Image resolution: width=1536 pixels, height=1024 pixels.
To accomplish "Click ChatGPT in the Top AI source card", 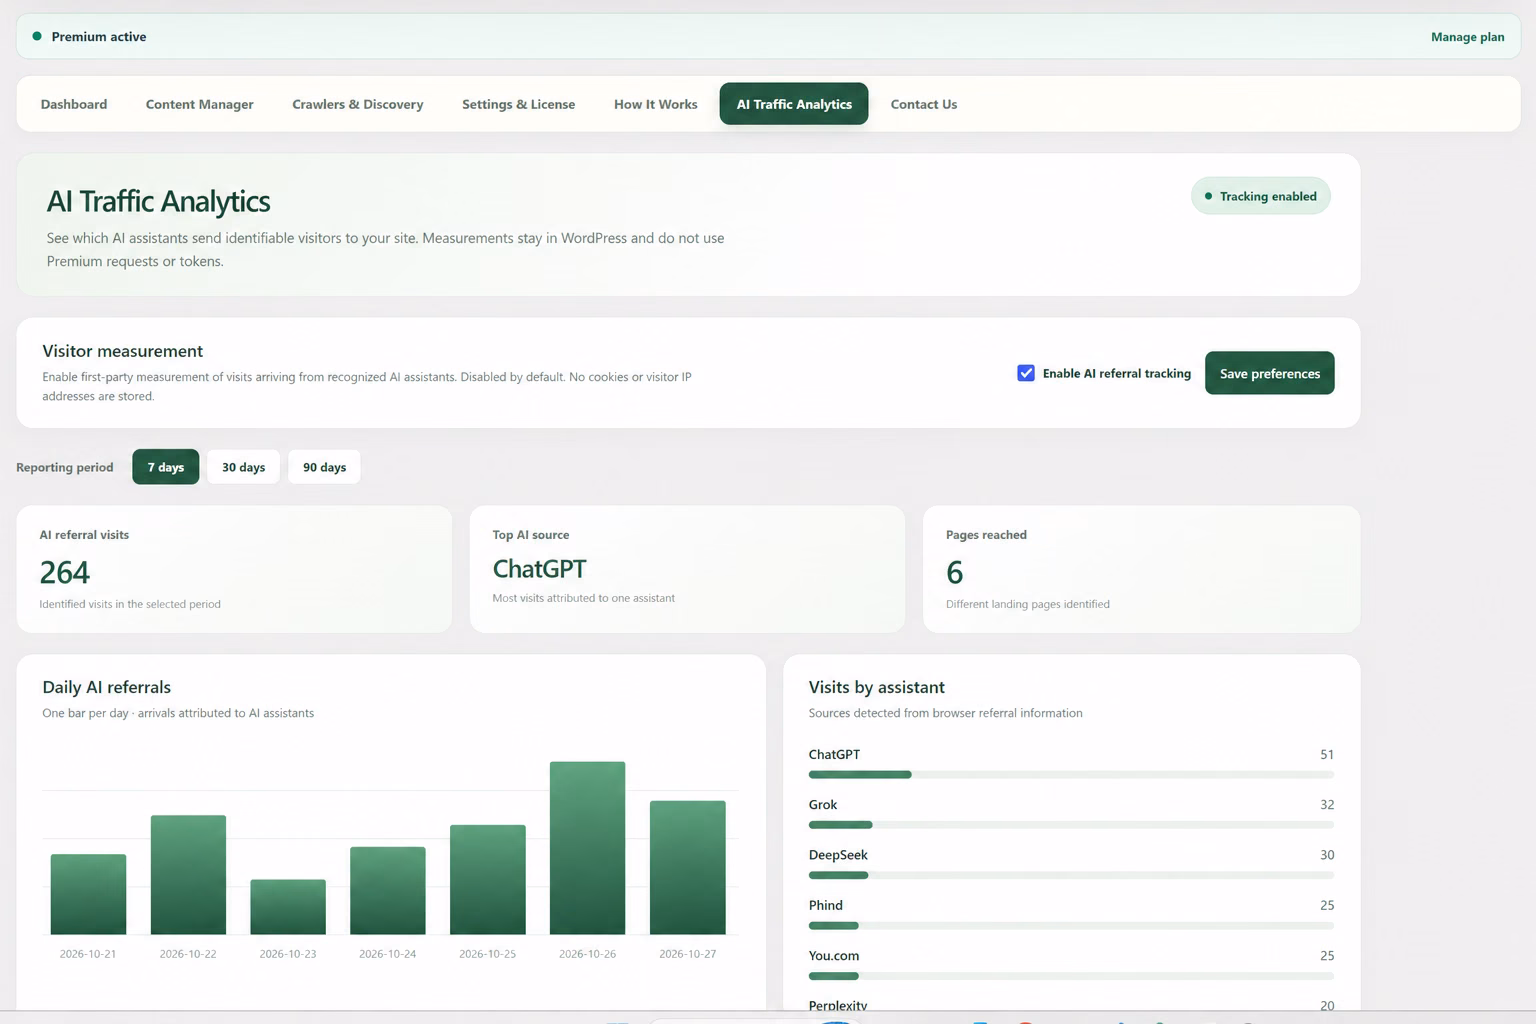I will [540, 569].
